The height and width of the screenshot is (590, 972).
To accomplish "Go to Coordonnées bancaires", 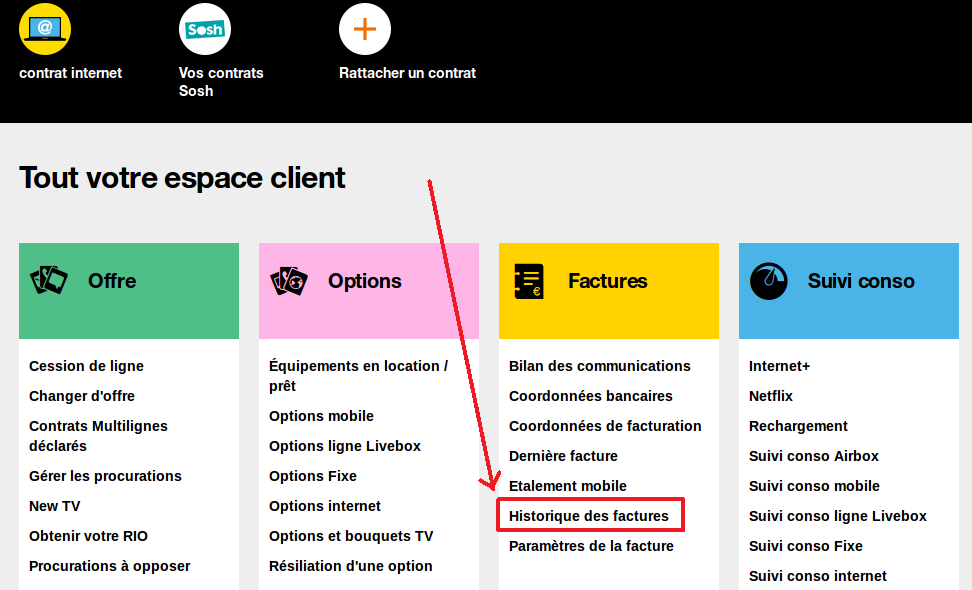I will 591,396.
